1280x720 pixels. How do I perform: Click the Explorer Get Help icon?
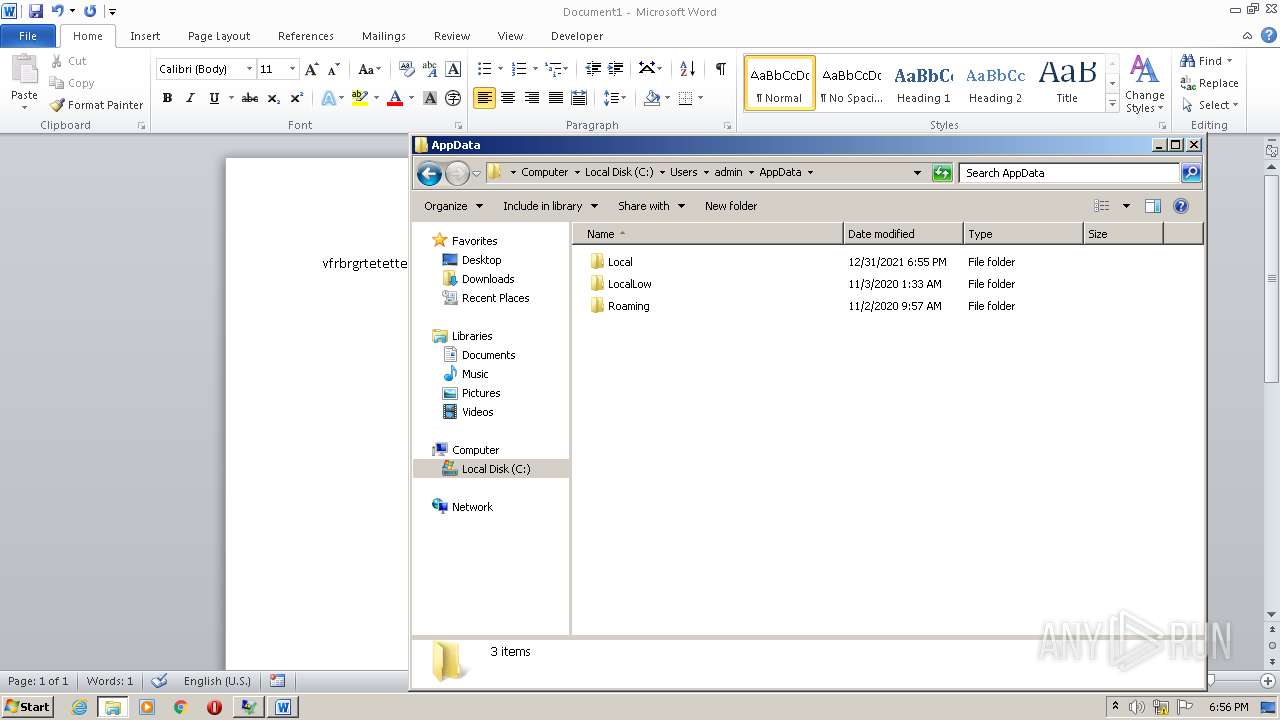pyautogui.click(x=1180, y=206)
